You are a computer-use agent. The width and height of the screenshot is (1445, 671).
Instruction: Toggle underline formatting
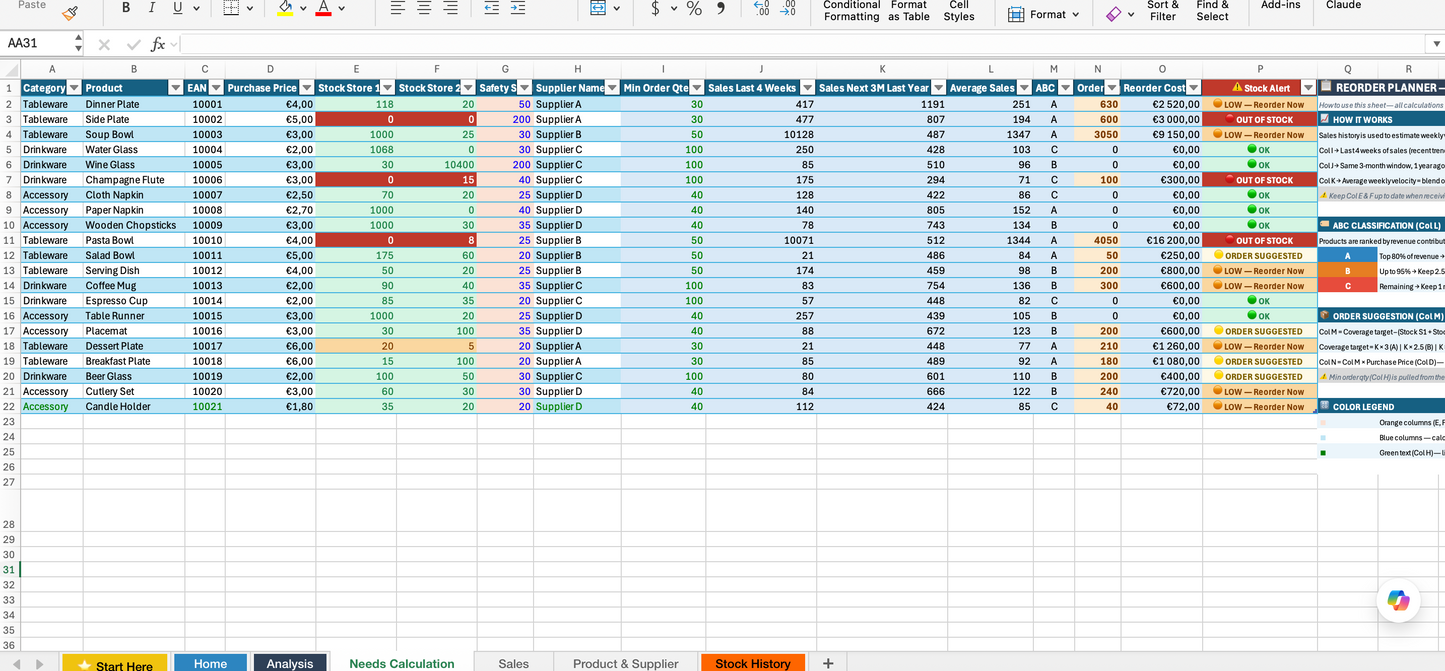click(178, 8)
